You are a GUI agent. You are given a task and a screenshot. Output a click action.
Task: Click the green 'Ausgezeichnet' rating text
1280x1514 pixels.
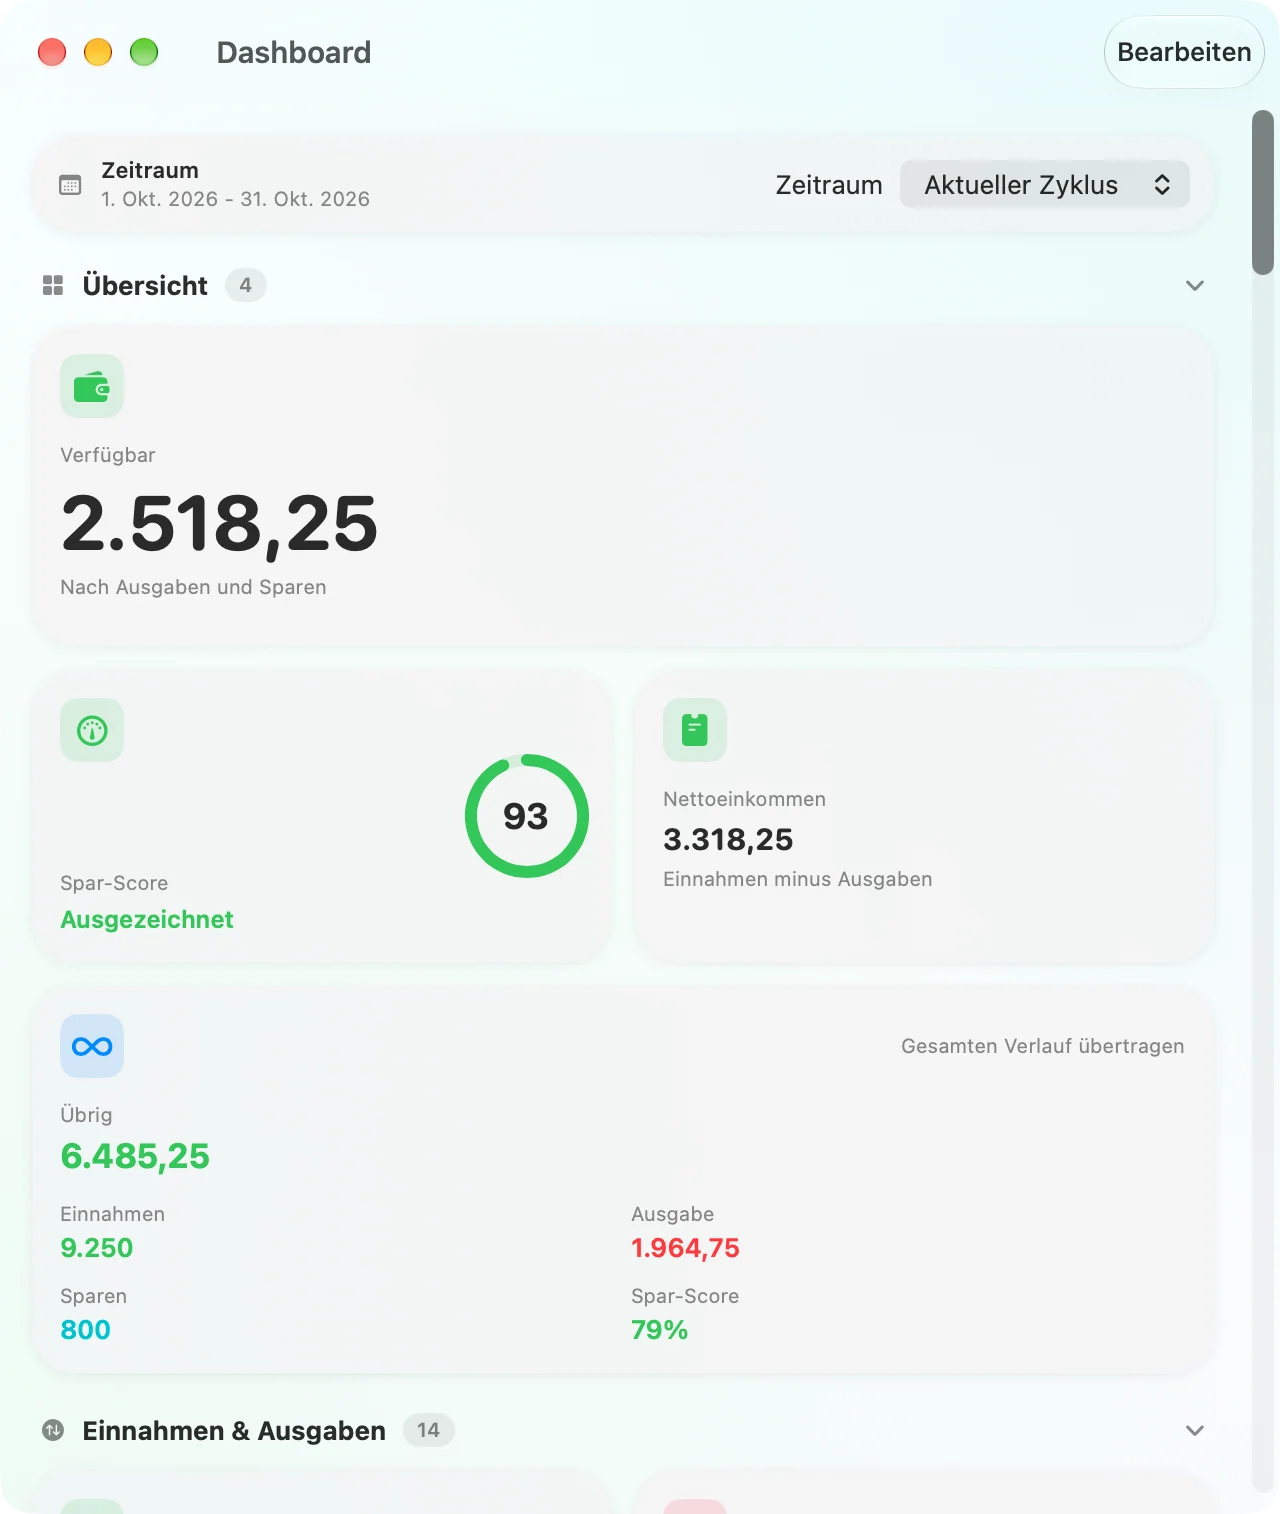[x=147, y=920]
